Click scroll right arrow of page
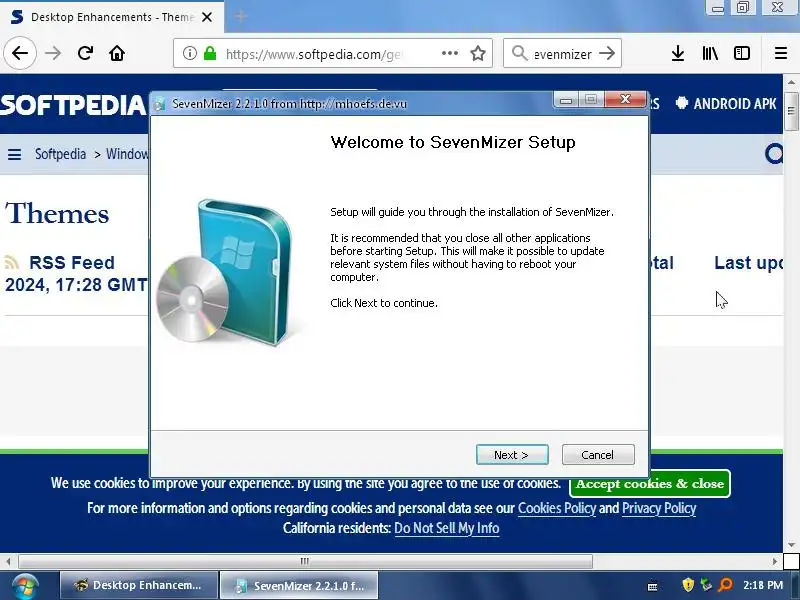Viewport: 800px width, 600px height. coord(774,562)
